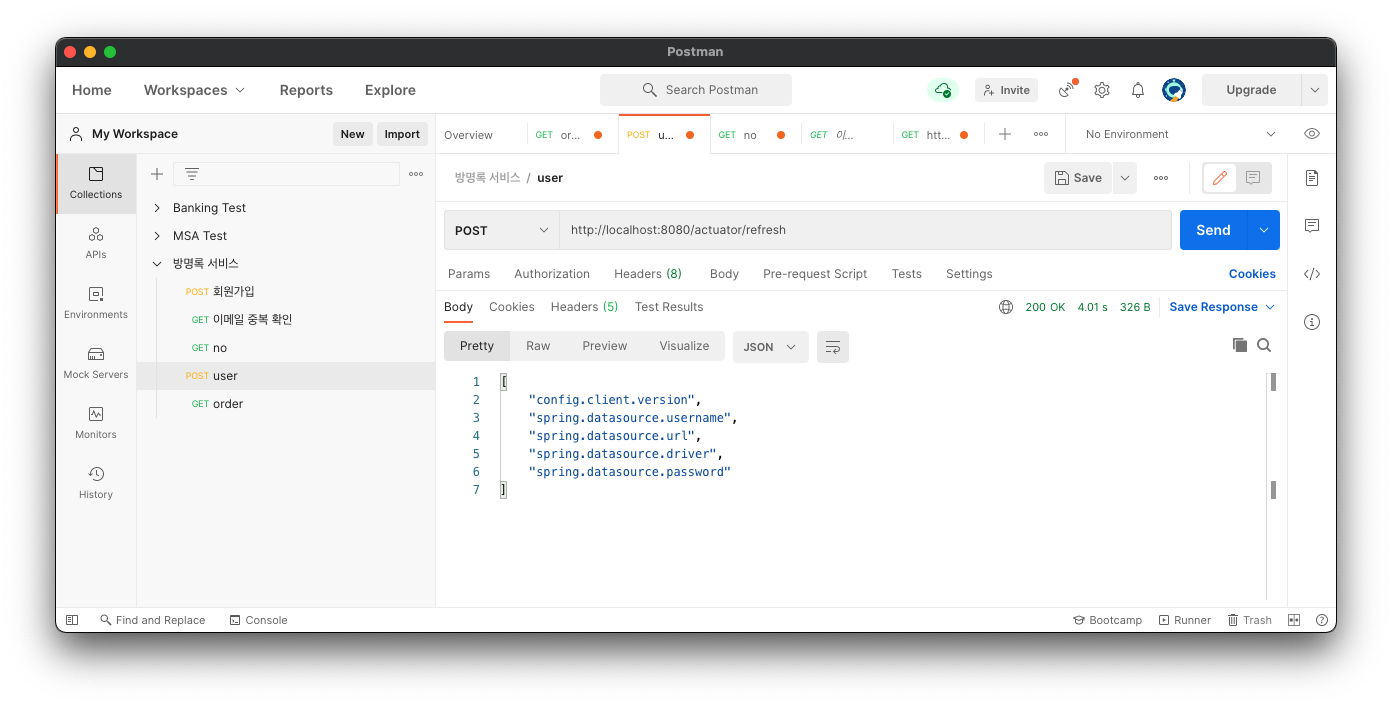Viewport: 1392px width, 706px height.
Task: Click the filter icon in collections search
Action: point(192,174)
